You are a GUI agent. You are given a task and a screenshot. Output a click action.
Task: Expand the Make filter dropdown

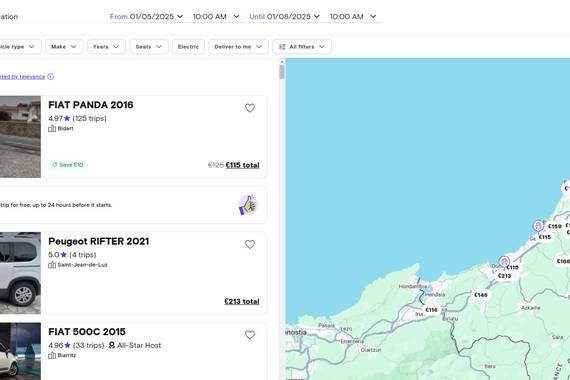[x=64, y=47]
